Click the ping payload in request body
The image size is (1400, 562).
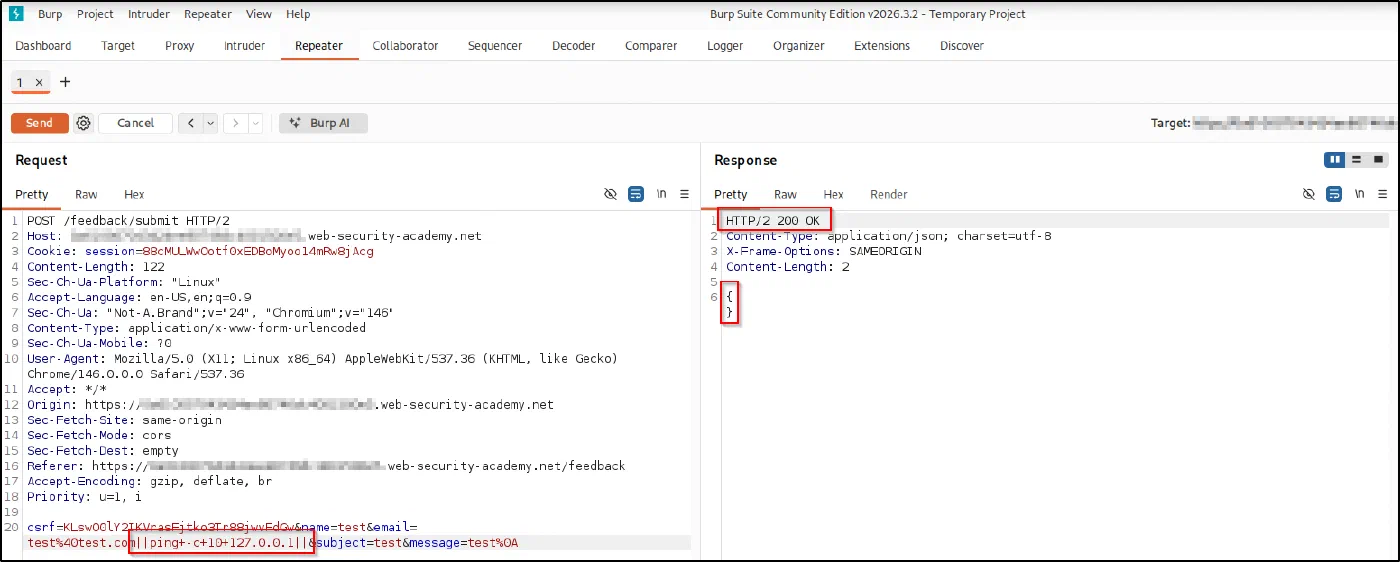coord(222,543)
